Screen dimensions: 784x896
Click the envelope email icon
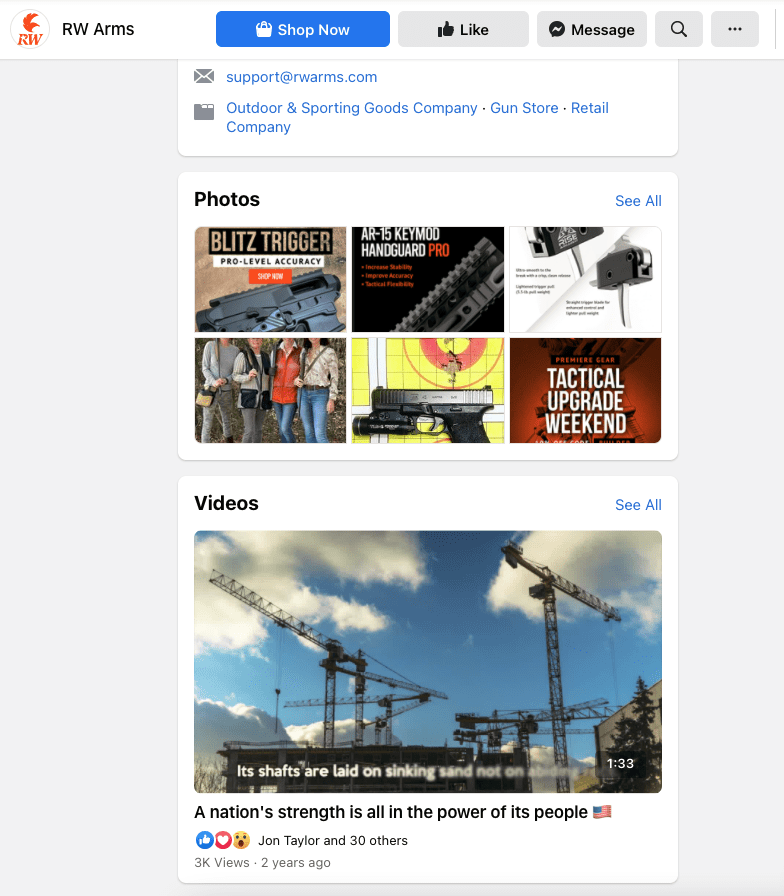[x=204, y=76]
